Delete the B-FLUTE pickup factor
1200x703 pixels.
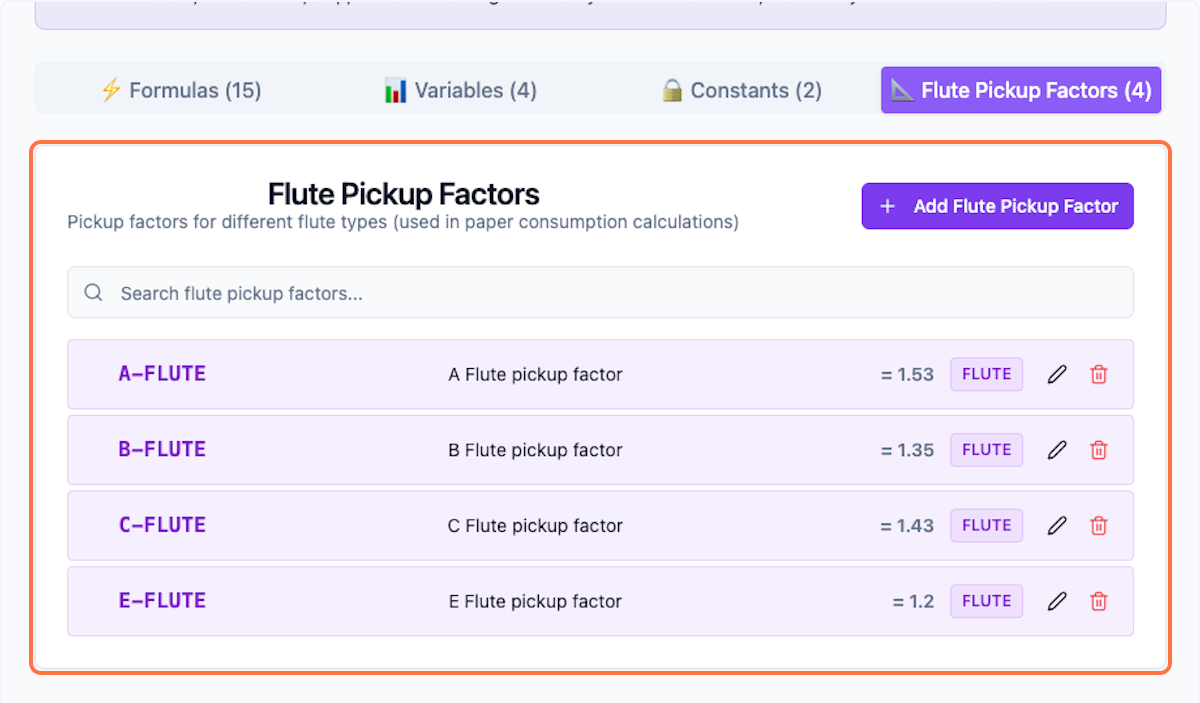point(1098,450)
